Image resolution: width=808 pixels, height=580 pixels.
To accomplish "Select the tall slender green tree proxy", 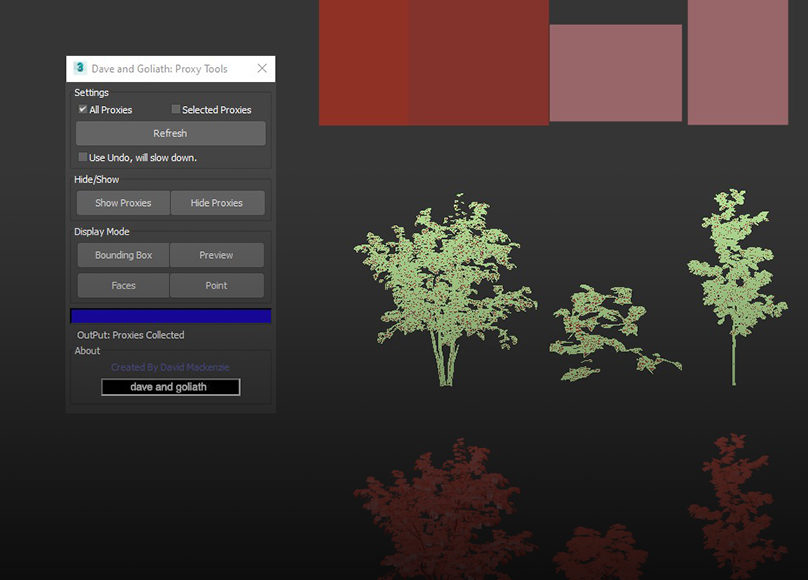I will point(733,270).
